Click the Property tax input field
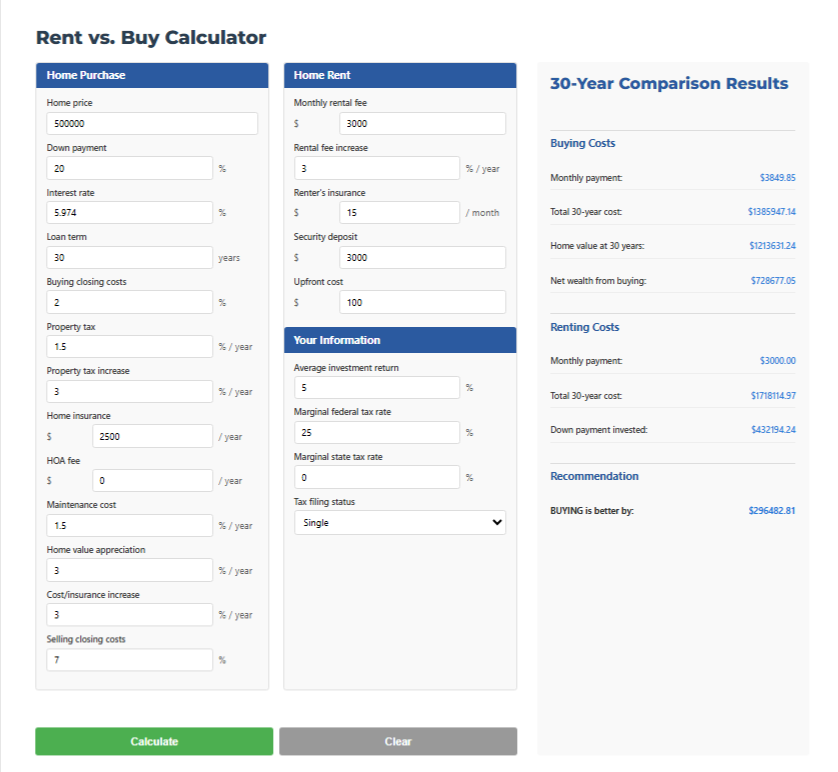This screenshot has height=772, width=838. (x=129, y=347)
